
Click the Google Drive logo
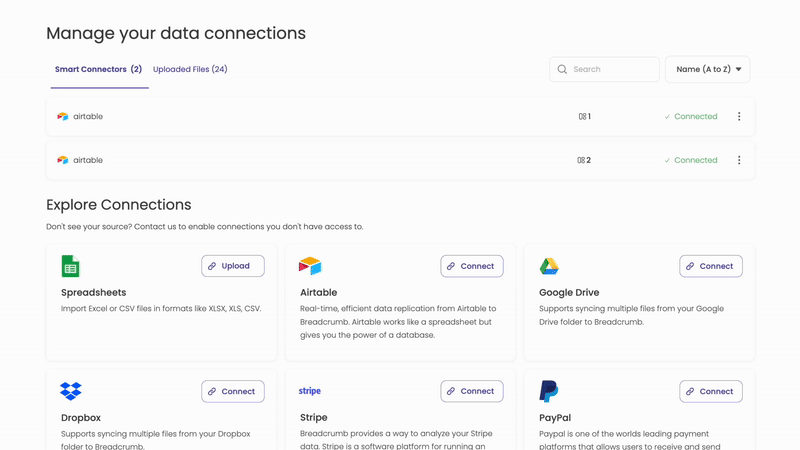549,266
